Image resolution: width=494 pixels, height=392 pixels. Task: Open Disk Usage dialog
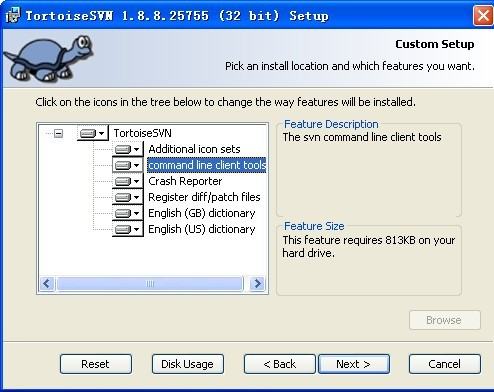pyautogui.click(x=188, y=364)
